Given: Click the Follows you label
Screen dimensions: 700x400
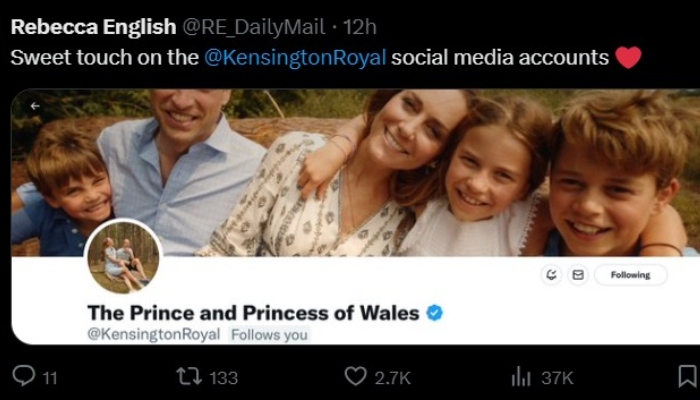Looking at the screenshot, I should coord(269,334).
